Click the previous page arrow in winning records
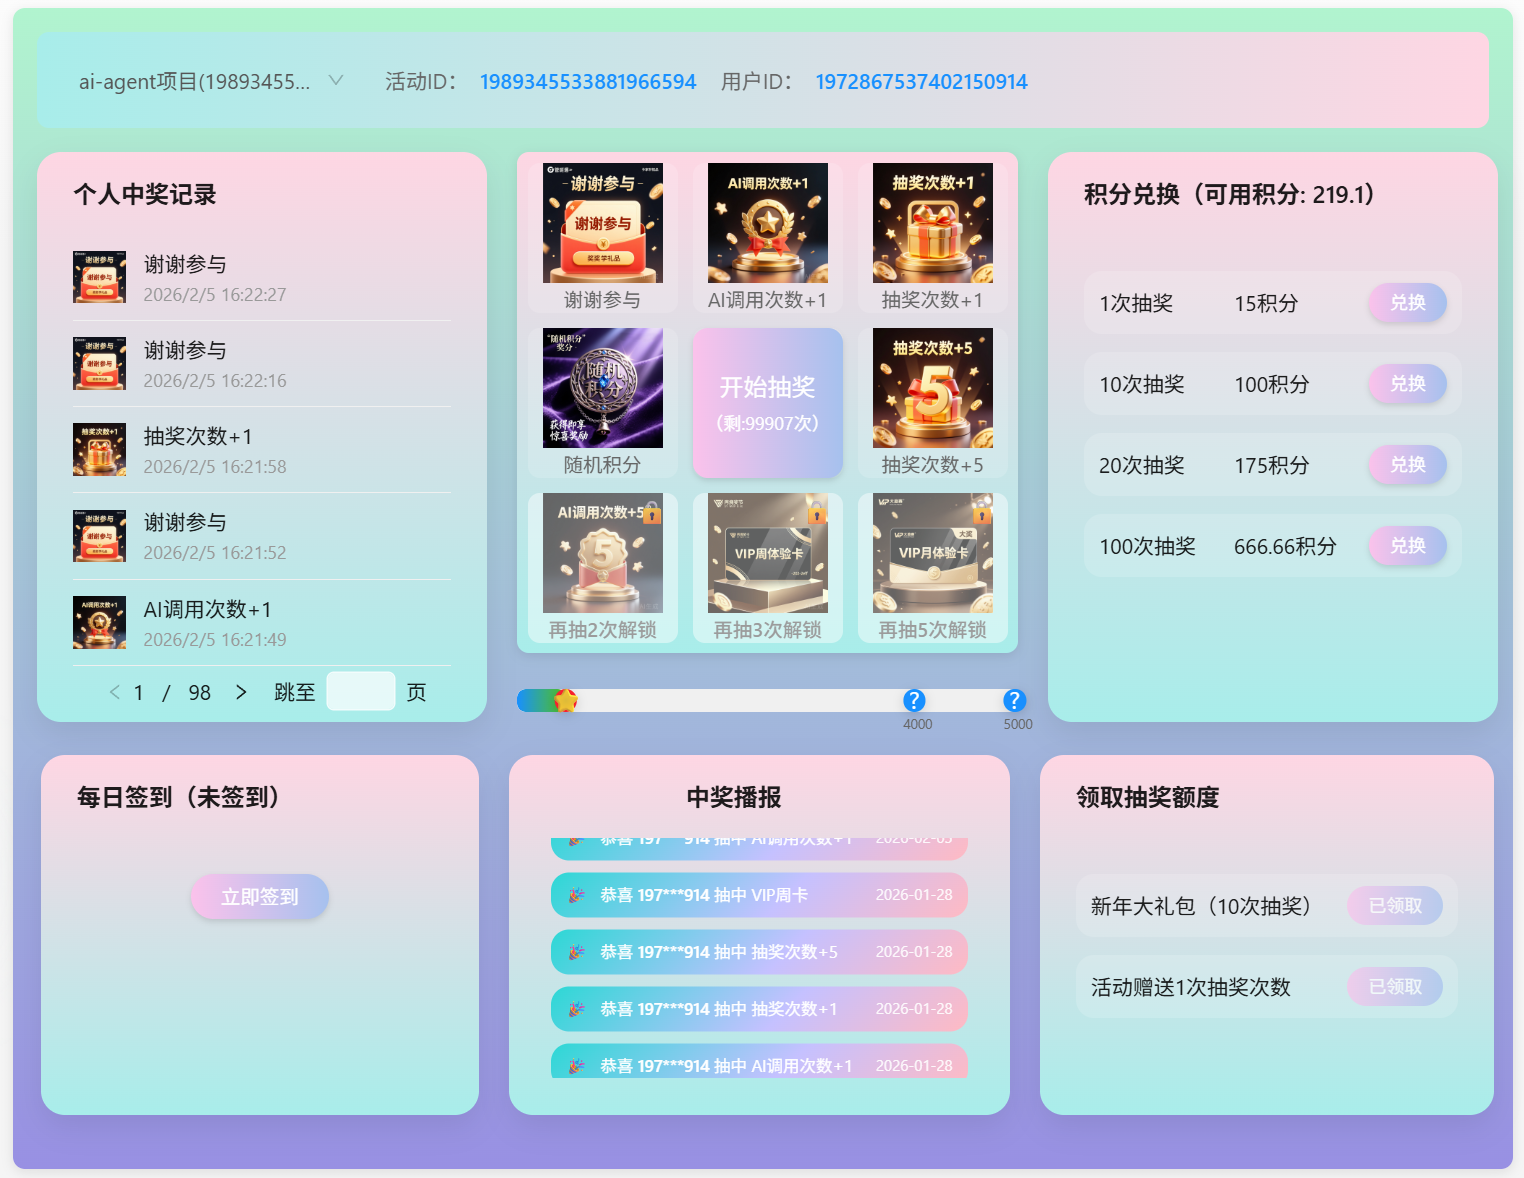The width and height of the screenshot is (1524, 1178). (x=114, y=691)
